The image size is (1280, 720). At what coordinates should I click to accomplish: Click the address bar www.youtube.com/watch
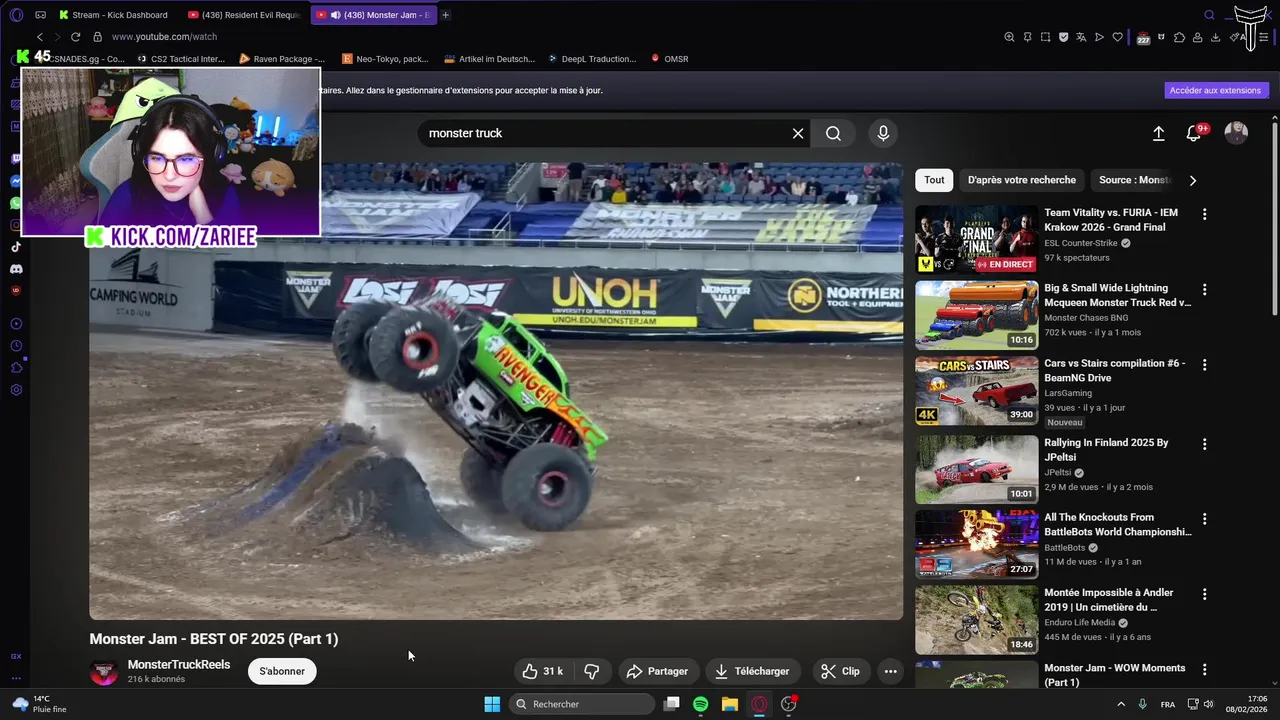[x=164, y=37]
